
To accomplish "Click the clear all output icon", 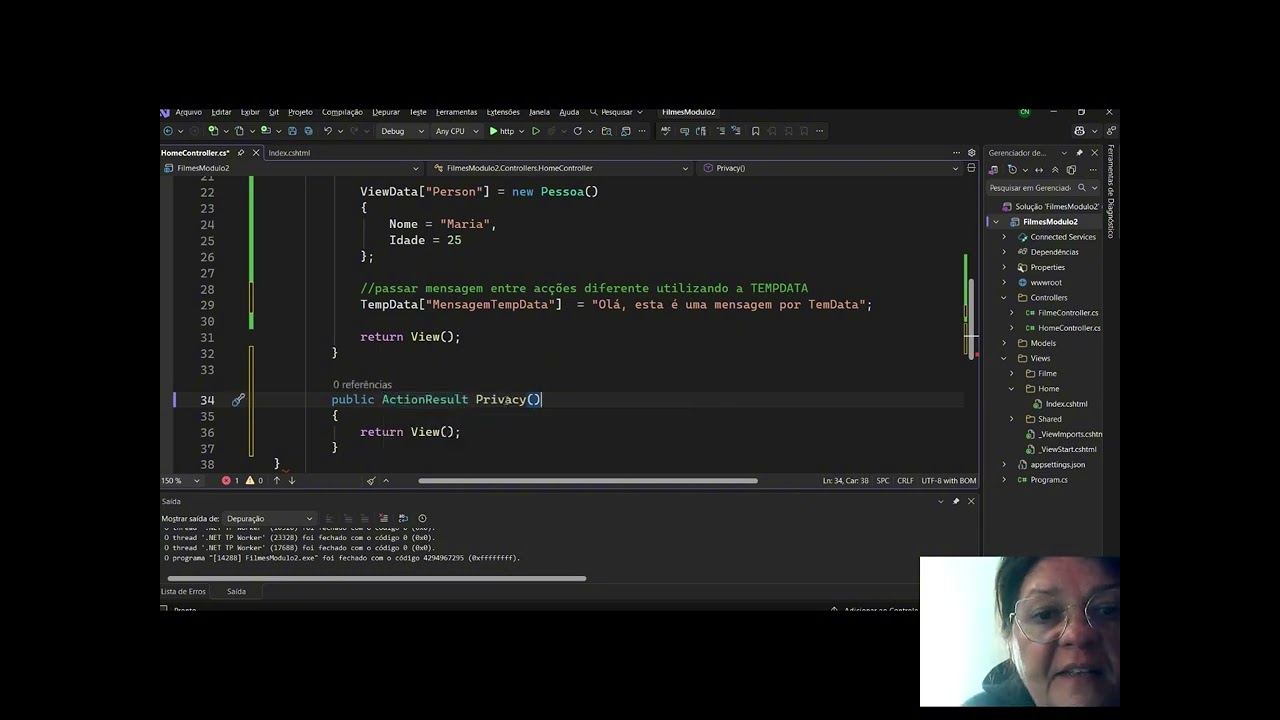I will (383, 519).
